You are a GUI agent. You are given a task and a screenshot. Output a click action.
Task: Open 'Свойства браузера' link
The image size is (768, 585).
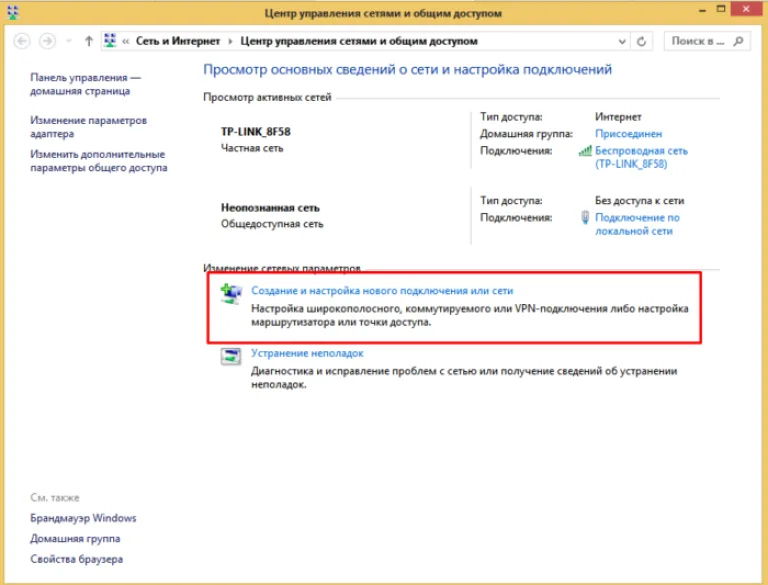point(76,559)
